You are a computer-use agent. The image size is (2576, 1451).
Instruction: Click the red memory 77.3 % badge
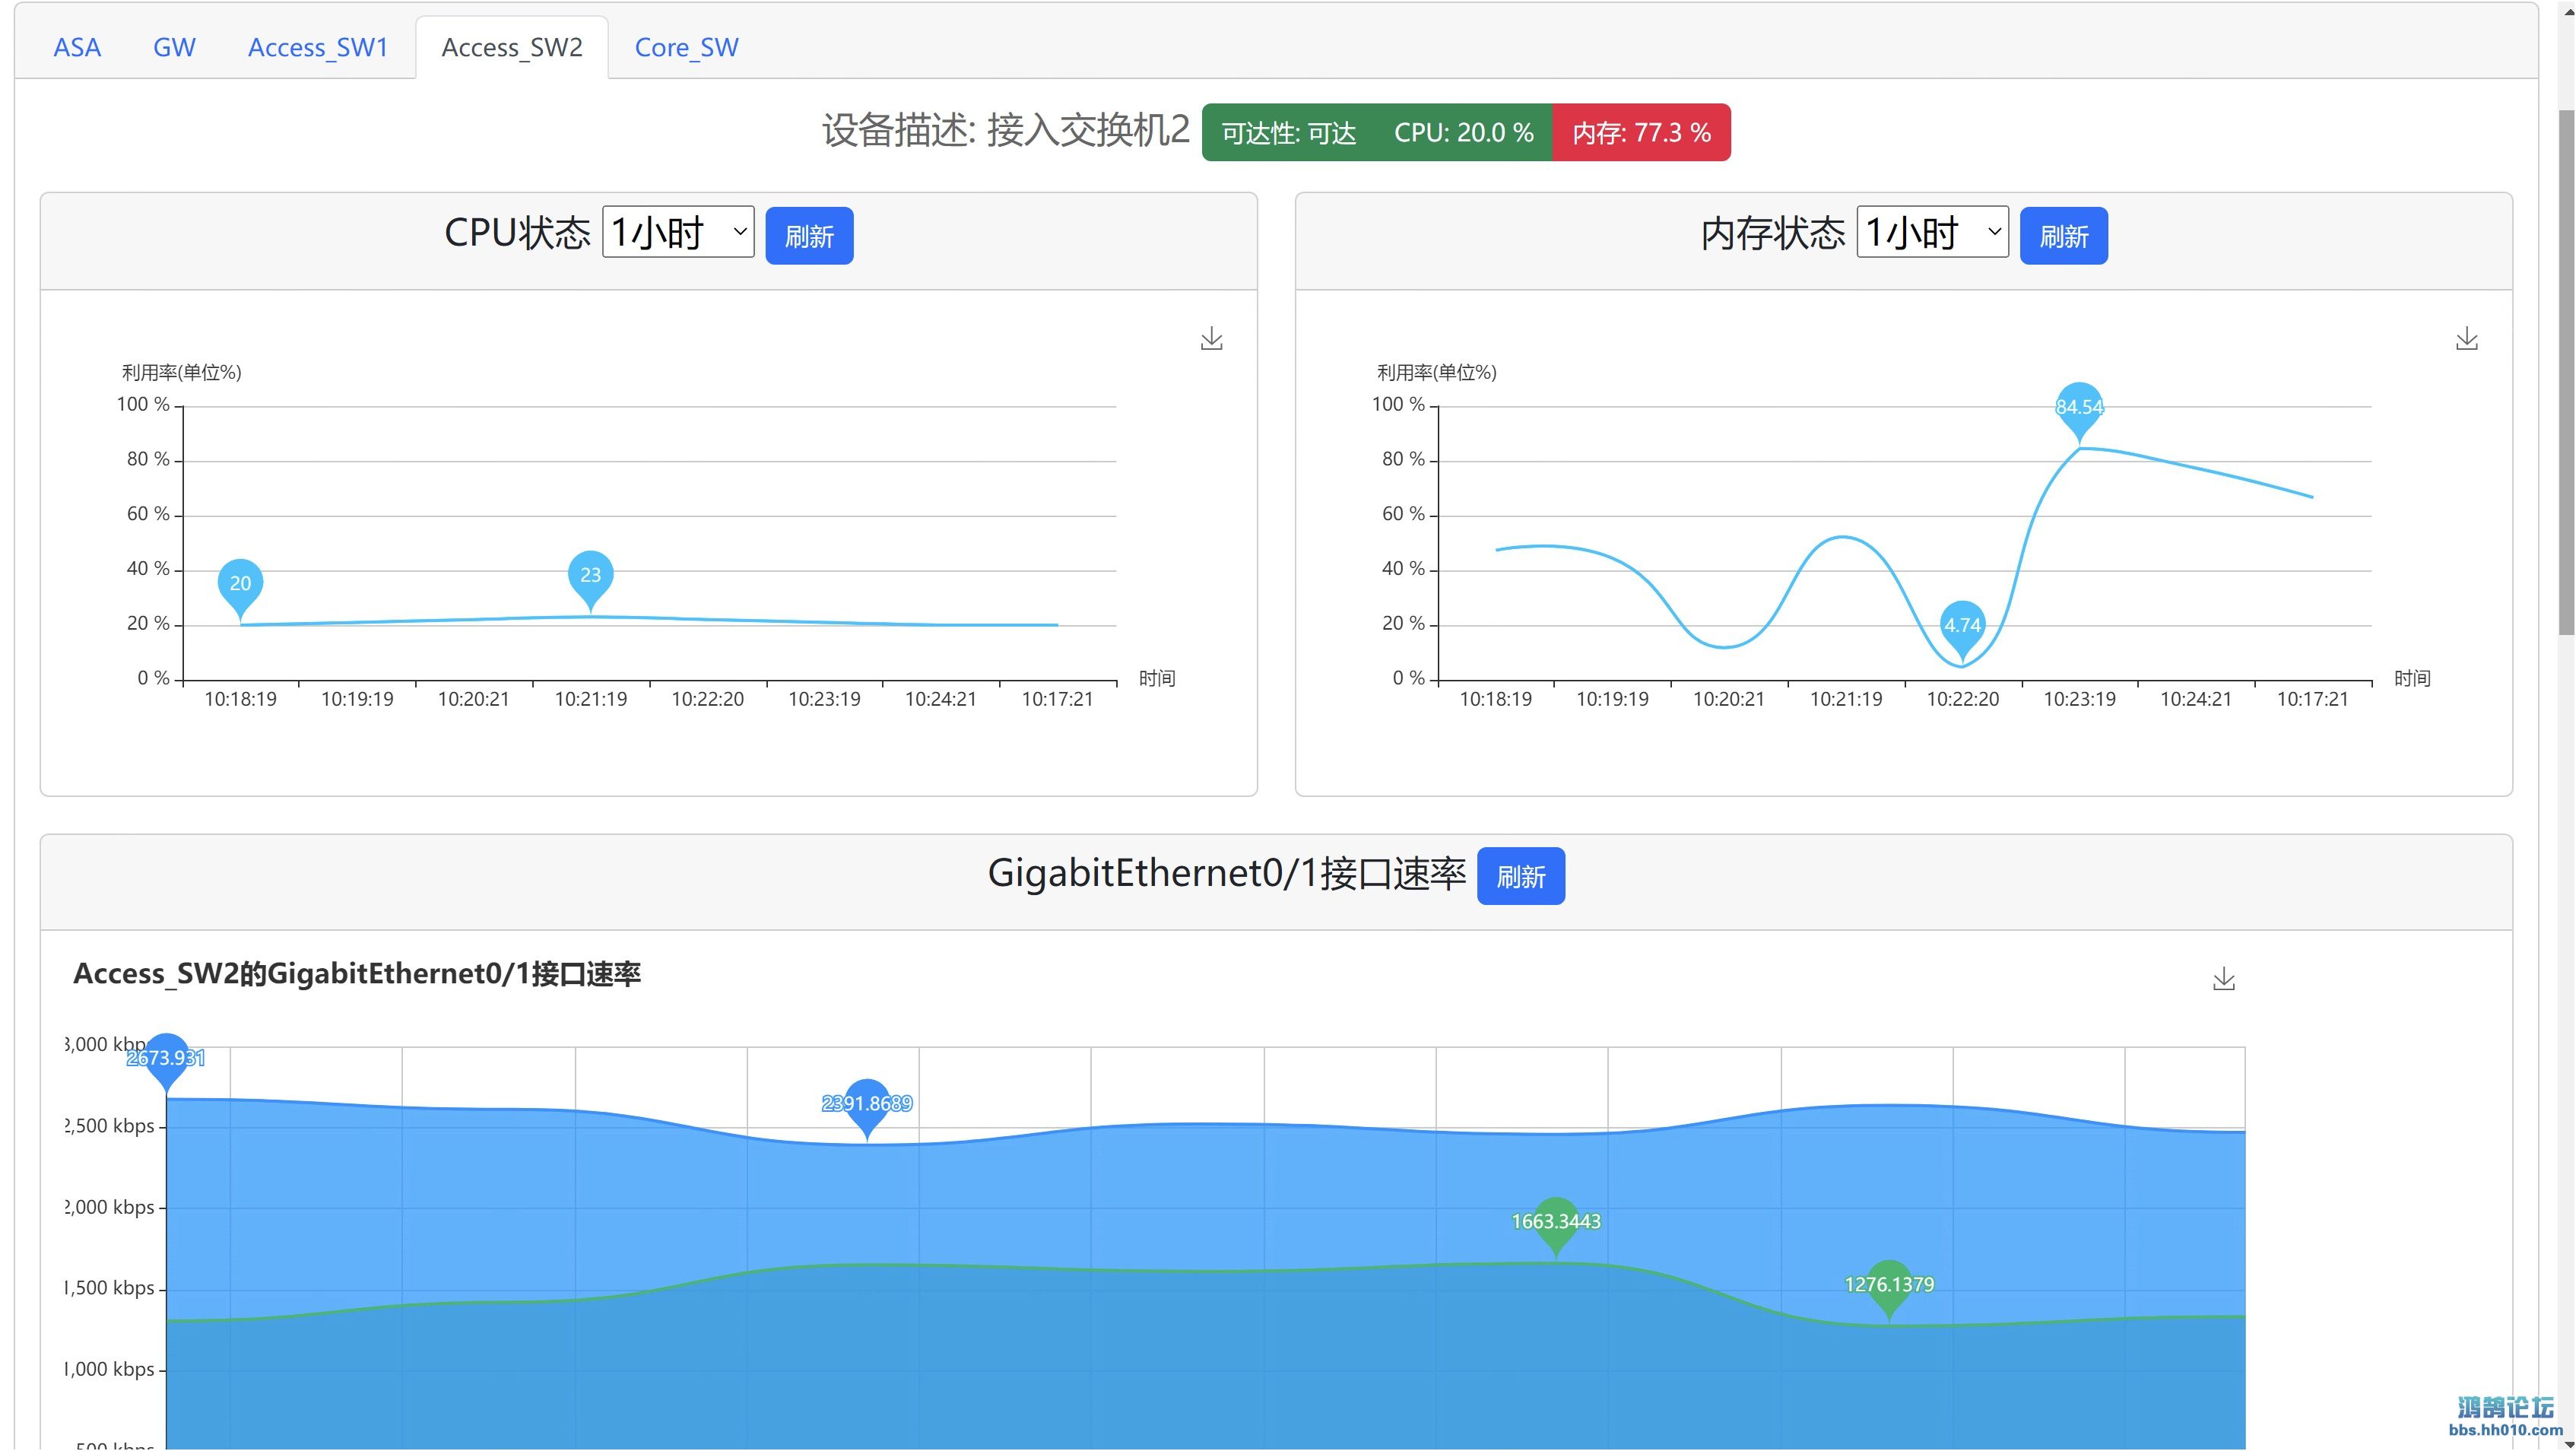click(x=1641, y=133)
